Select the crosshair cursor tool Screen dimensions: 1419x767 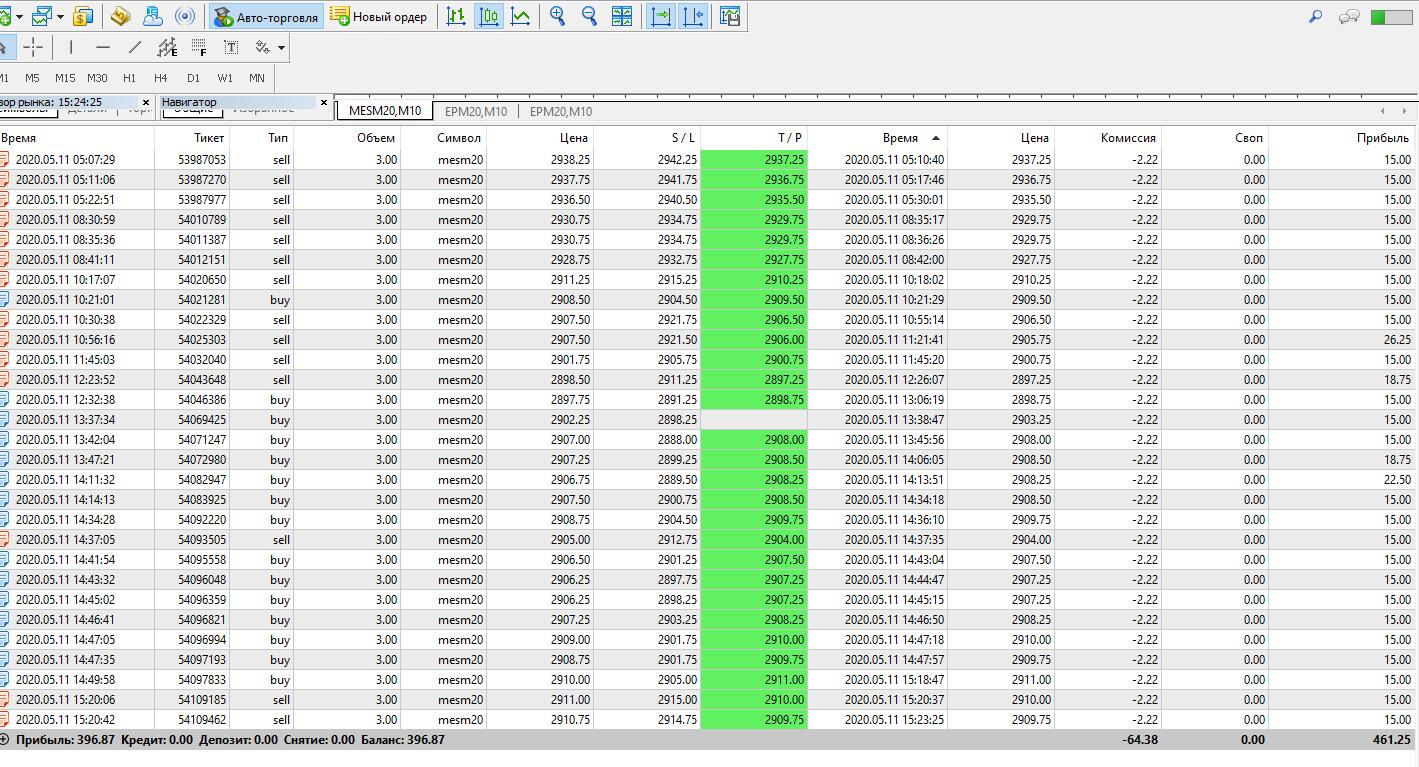pos(33,47)
